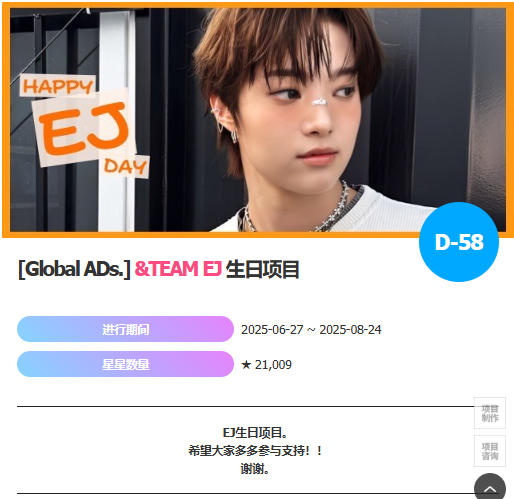
Task: Select the 星星数量 gradient label
Action: [125, 364]
